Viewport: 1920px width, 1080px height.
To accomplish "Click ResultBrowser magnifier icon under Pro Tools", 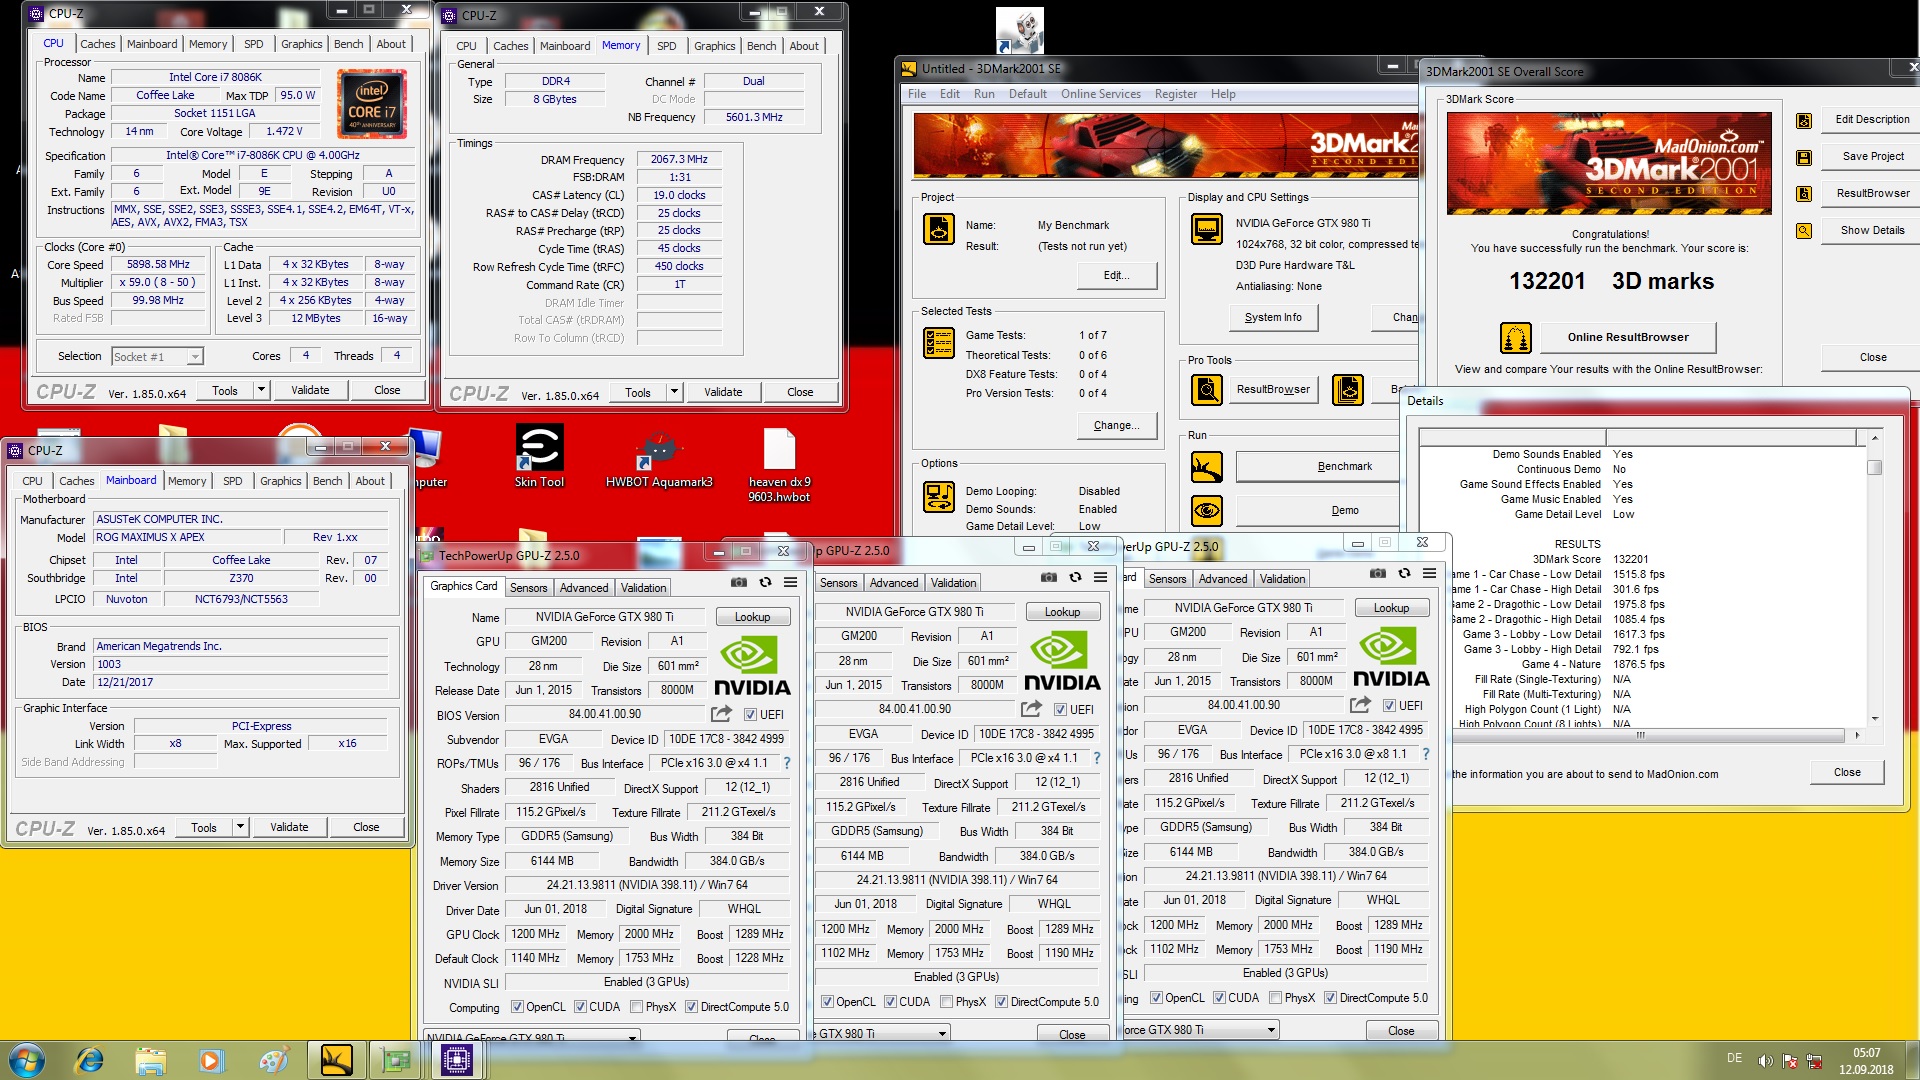I will coord(1207,389).
